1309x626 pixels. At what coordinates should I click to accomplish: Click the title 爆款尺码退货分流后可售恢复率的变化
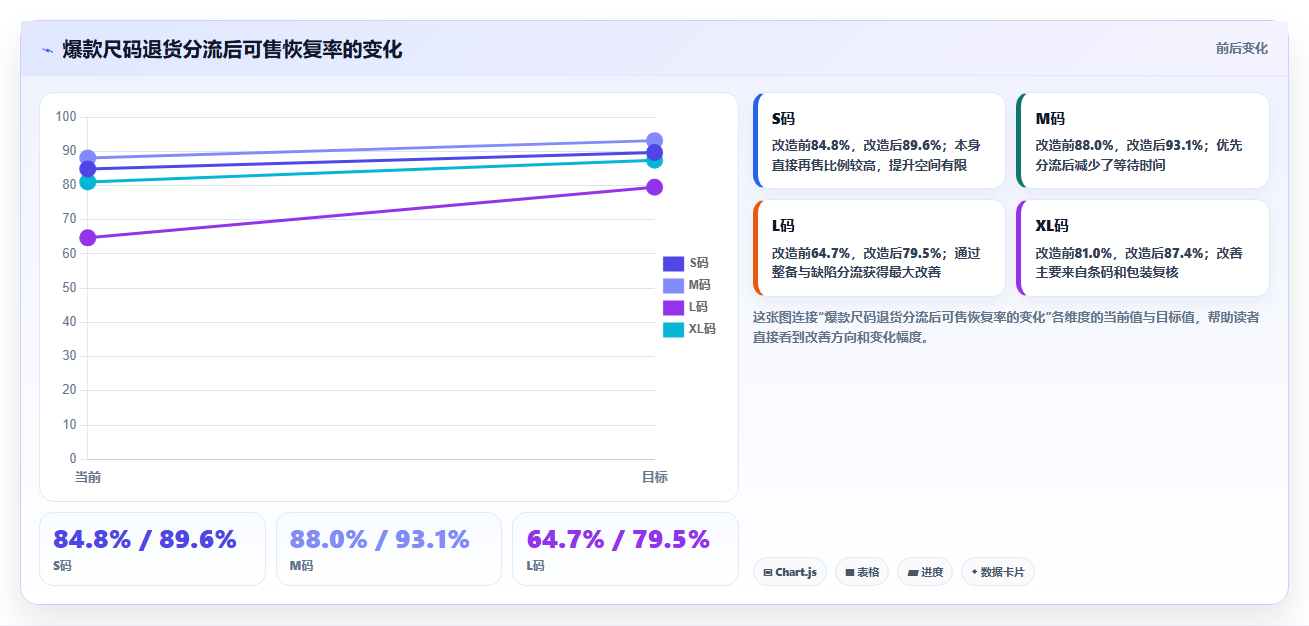pyautogui.click(x=232, y=49)
